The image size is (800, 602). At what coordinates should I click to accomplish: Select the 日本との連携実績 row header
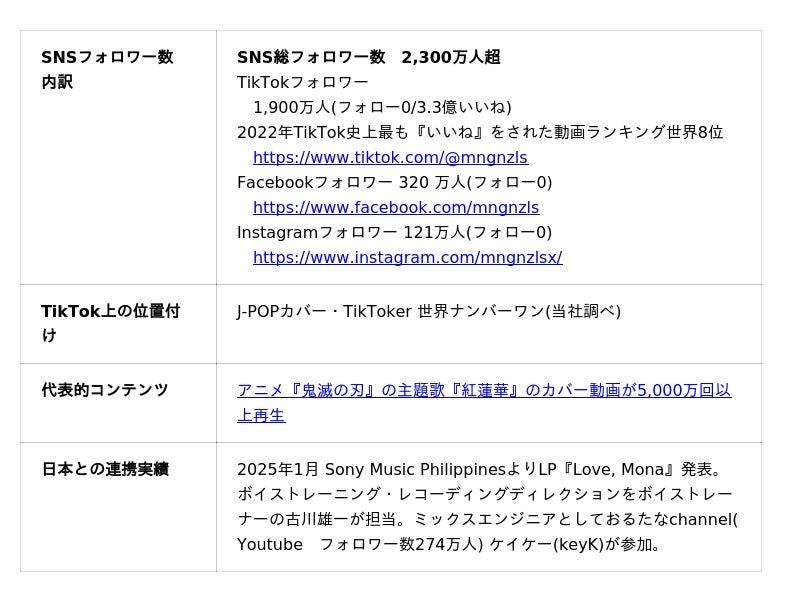[x=105, y=469]
